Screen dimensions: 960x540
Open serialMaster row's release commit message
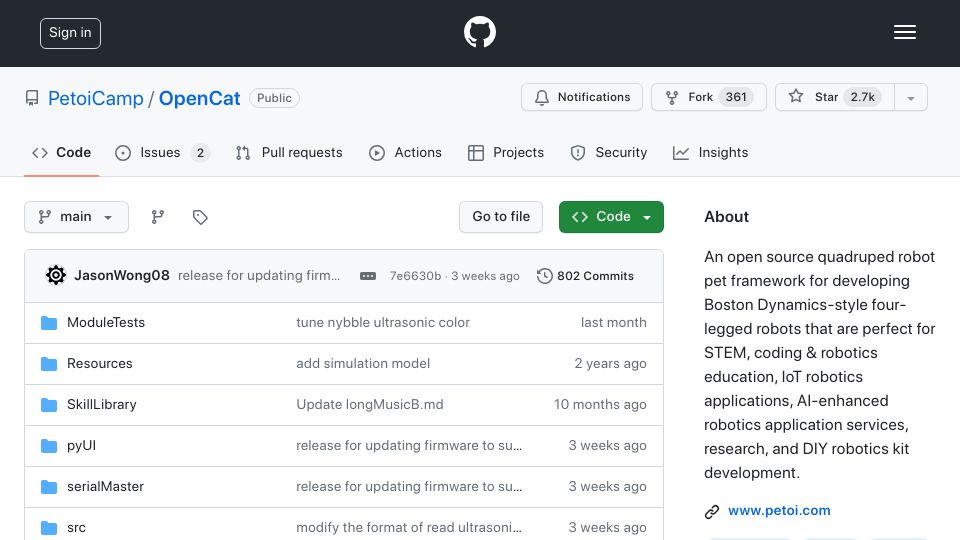(409, 487)
